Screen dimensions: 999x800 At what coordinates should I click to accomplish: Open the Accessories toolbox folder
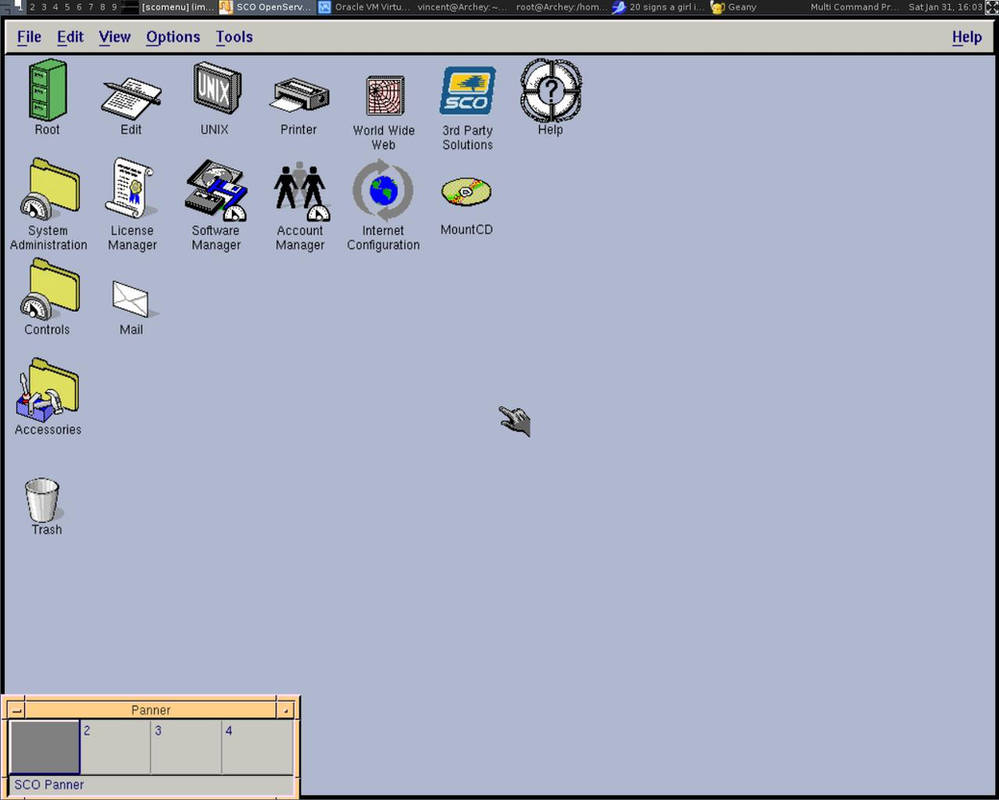48,389
